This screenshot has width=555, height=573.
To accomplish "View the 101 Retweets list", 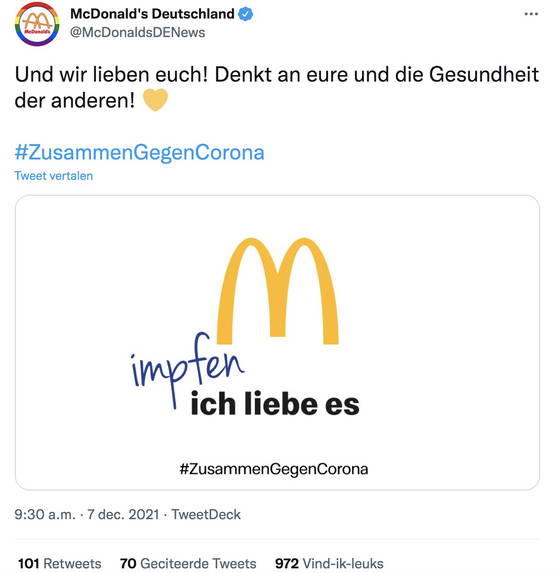I will pyautogui.click(x=60, y=563).
